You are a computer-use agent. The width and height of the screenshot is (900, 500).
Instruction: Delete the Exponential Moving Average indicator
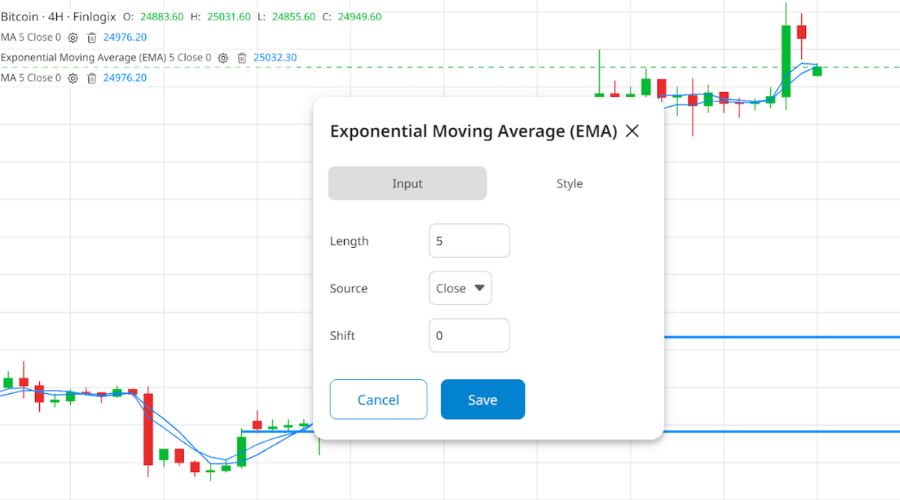242,58
